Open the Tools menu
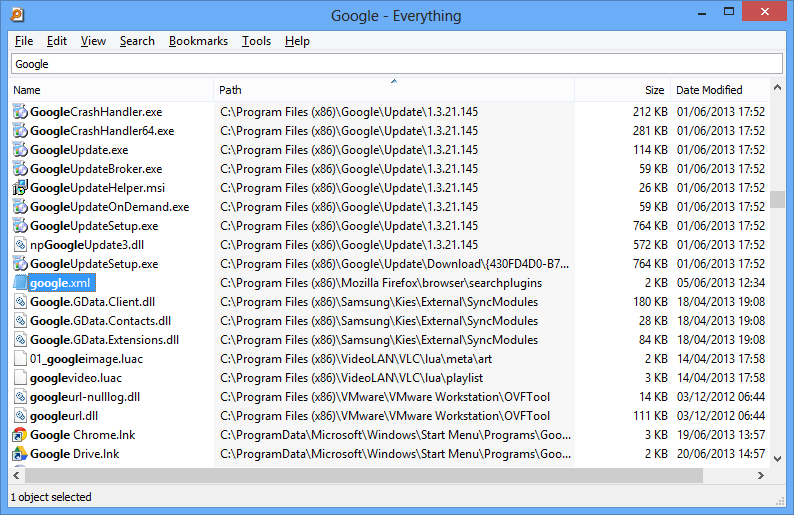This screenshot has height=515, width=794. (256, 41)
